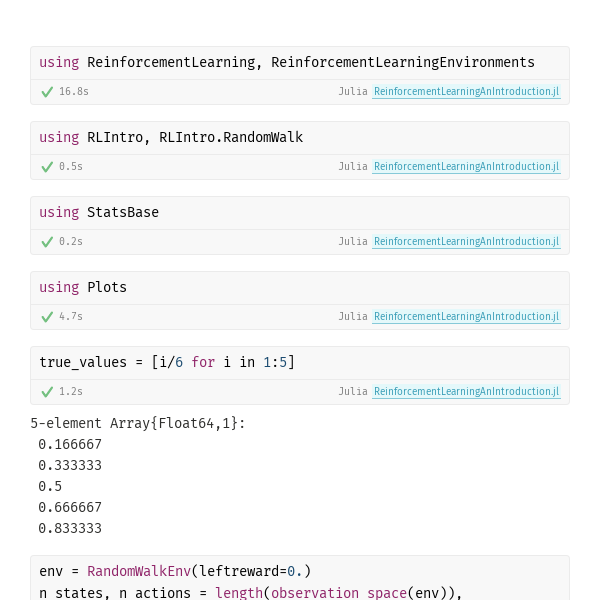
Task: Click the execution time '0.5s'
Action: 71,166
